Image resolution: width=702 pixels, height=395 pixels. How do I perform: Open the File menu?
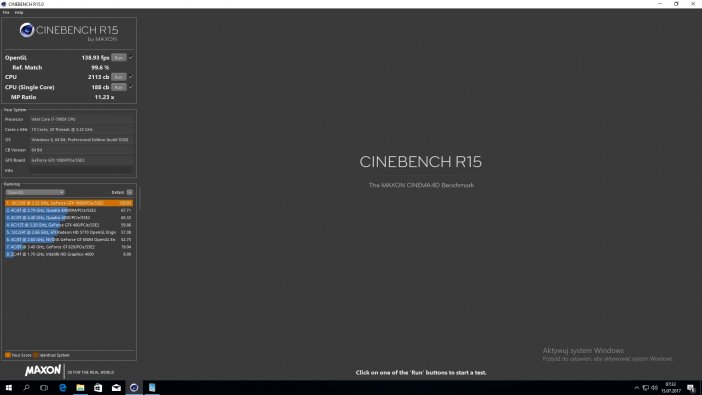(6, 13)
